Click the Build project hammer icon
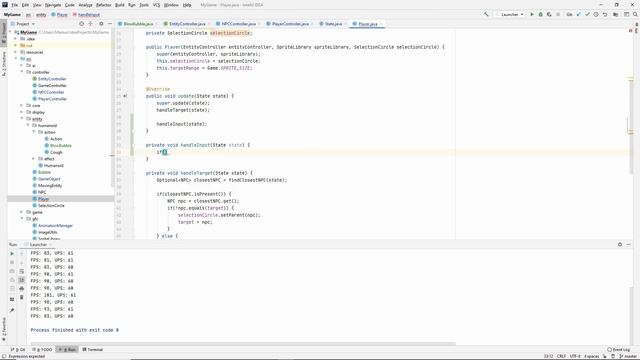This screenshot has width=640, height=360. pos(486,14)
